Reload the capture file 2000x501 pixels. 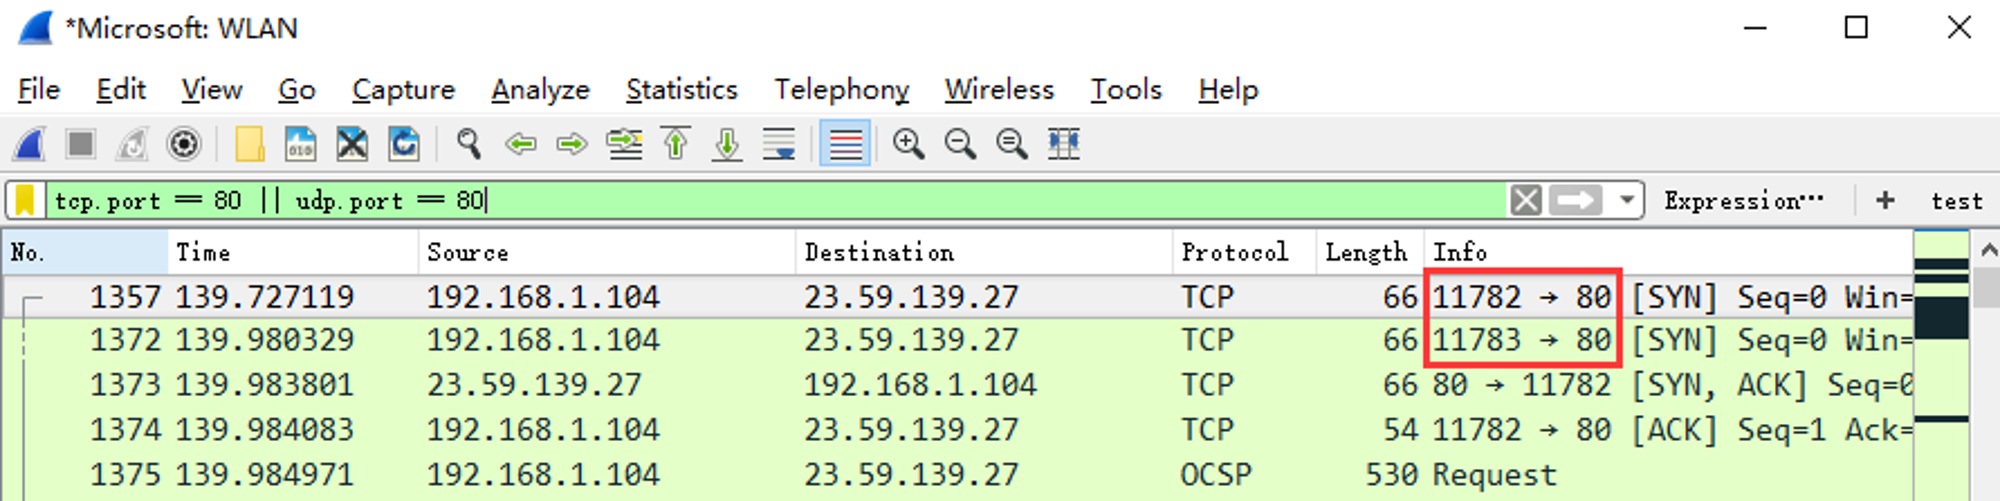point(404,144)
